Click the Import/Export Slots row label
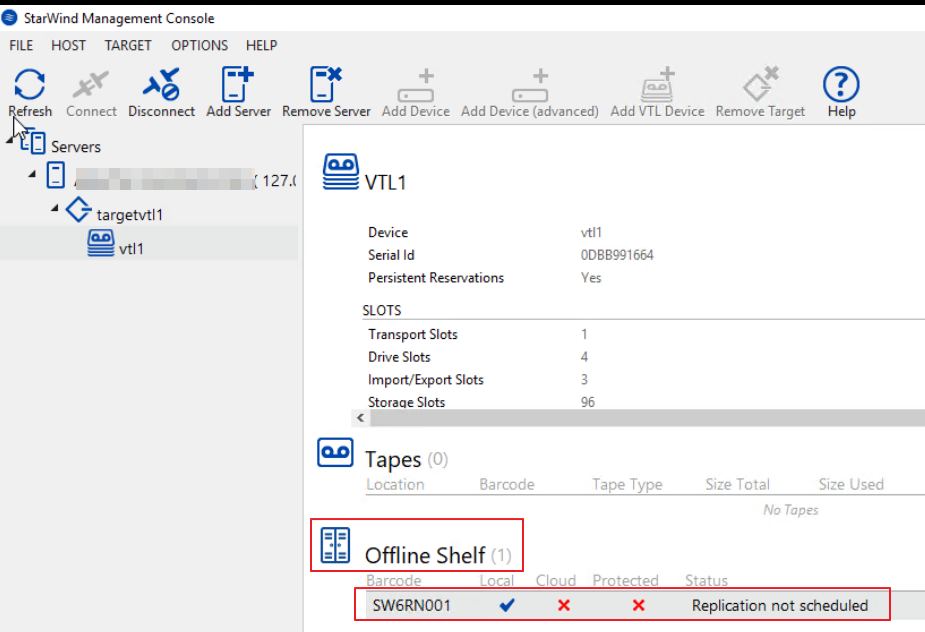 pyautogui.click(x=426, y=379)
